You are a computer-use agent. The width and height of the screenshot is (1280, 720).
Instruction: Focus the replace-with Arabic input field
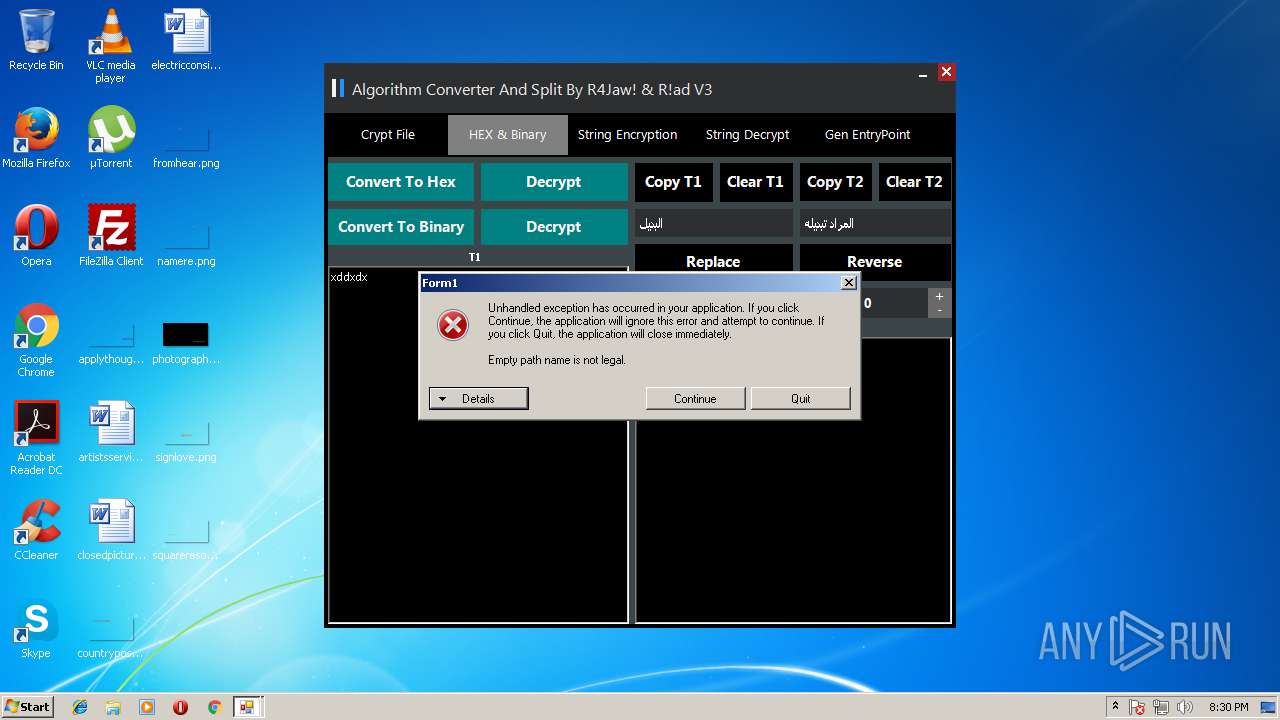pos(713,224)
